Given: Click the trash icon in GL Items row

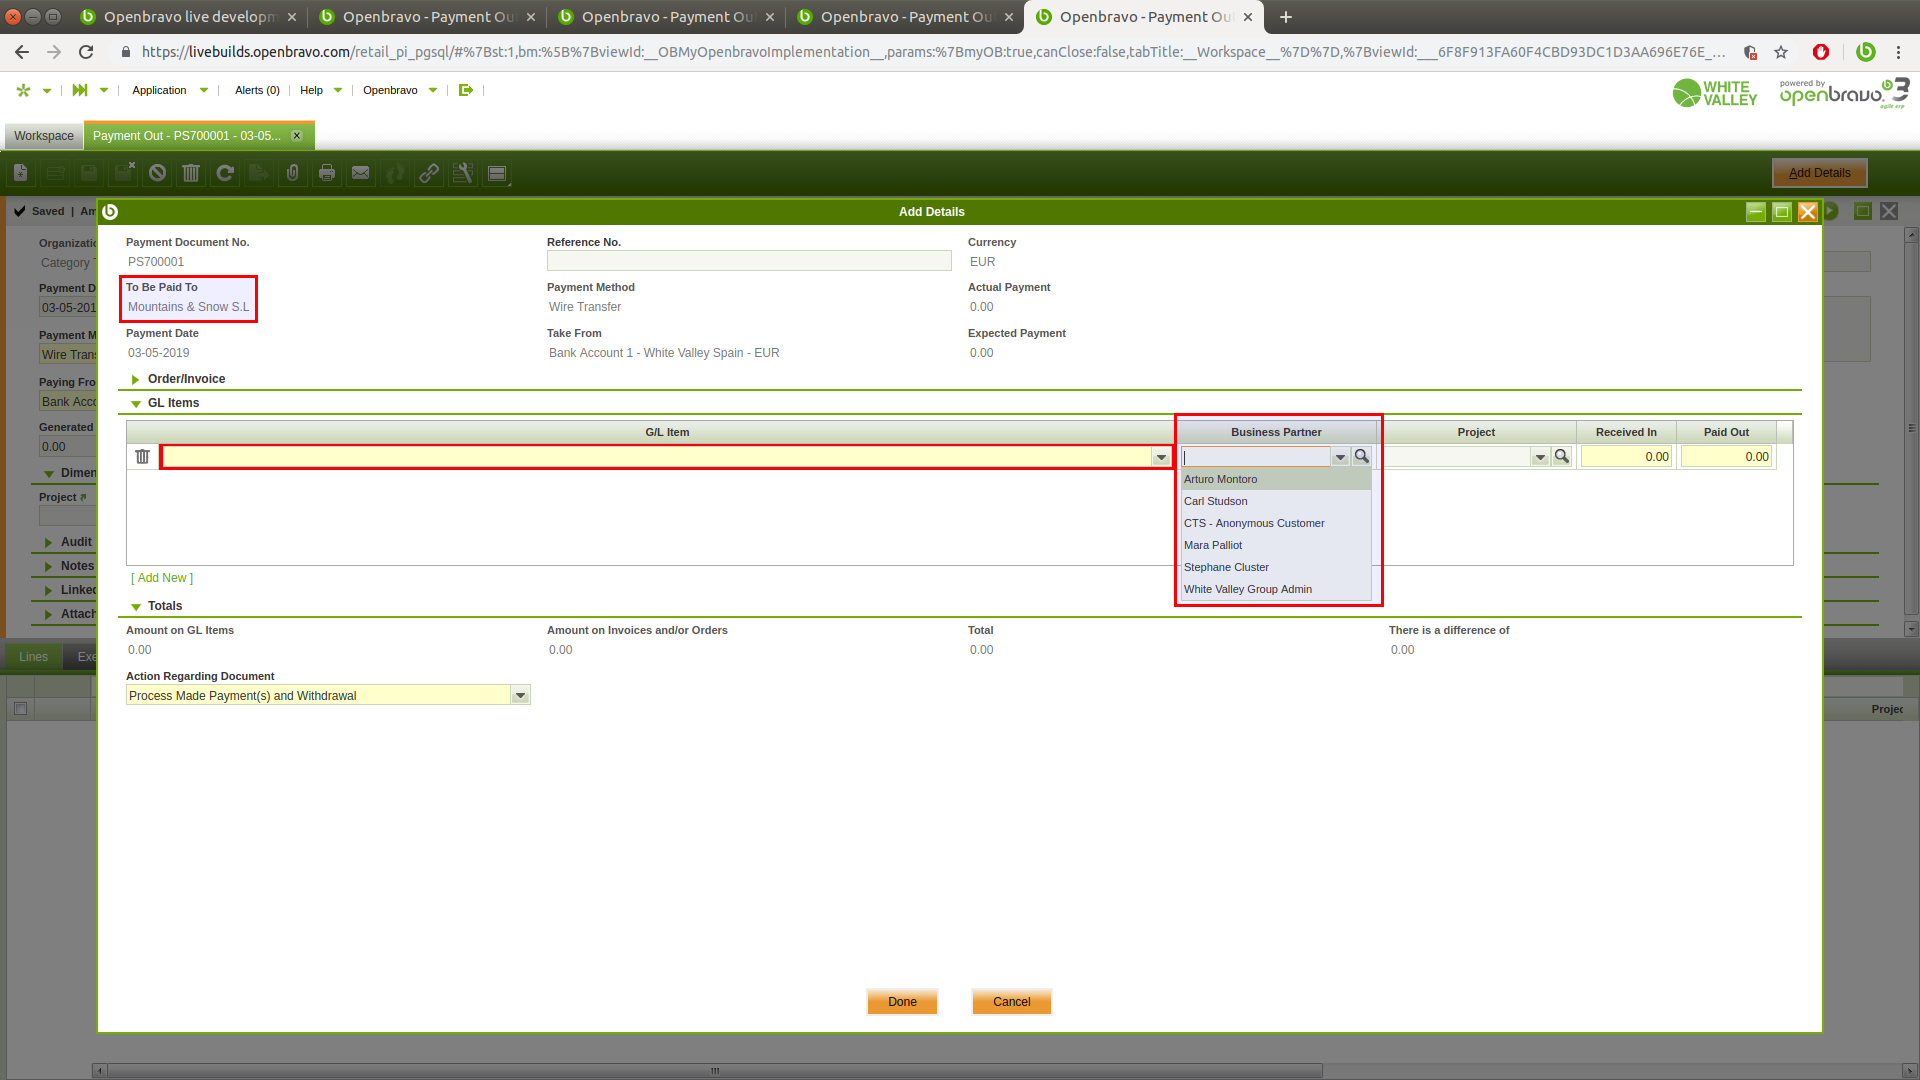Looking at the screenshot, I should coord(142,457).
